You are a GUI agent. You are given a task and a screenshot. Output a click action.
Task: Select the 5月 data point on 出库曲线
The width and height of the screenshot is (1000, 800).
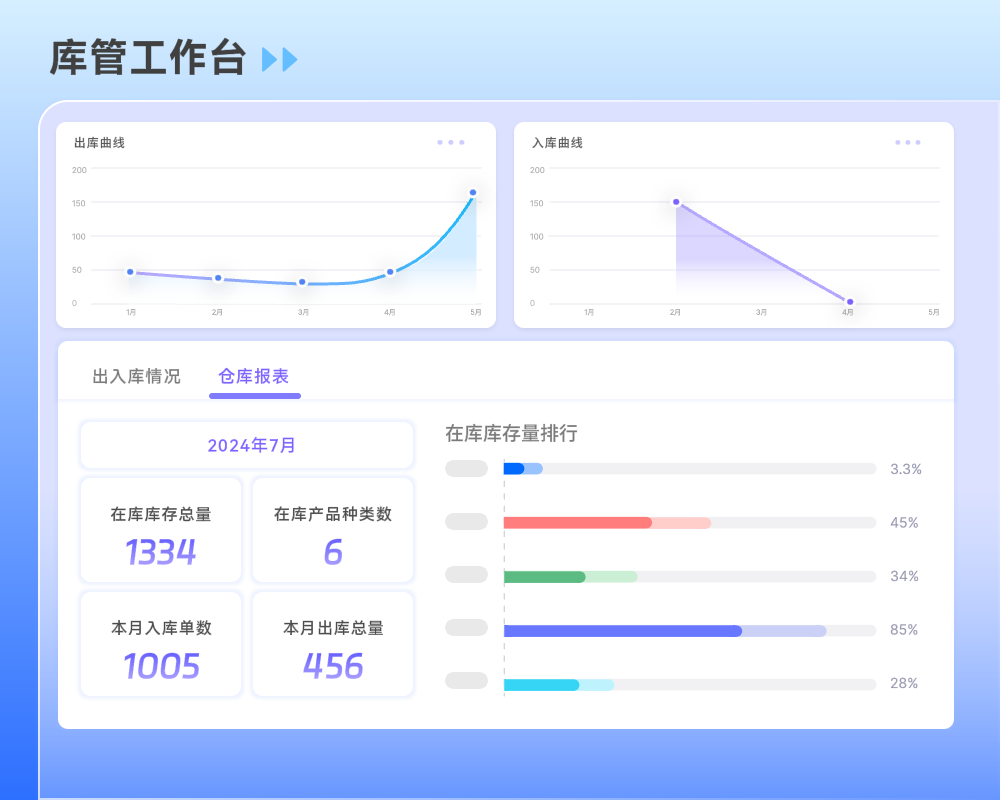pos(472,190)
